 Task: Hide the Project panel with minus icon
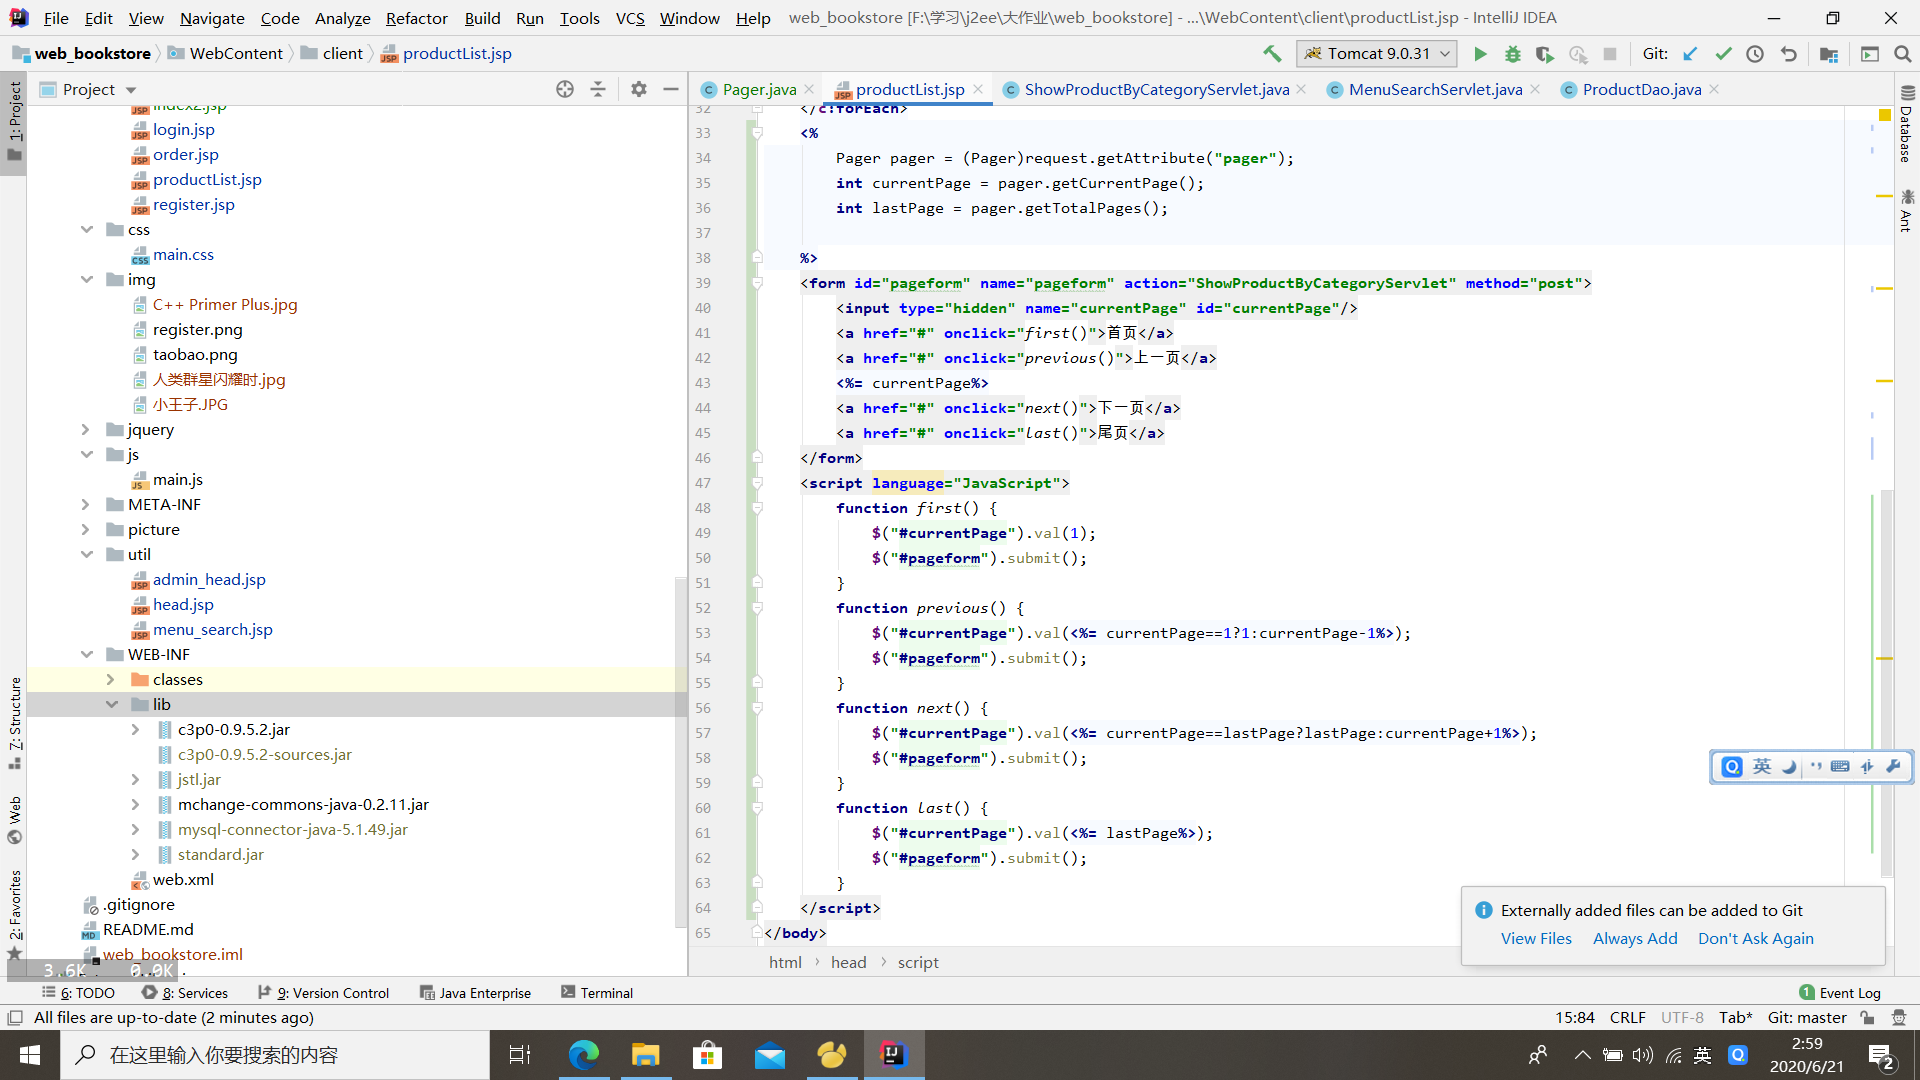[x=671, y=89]
